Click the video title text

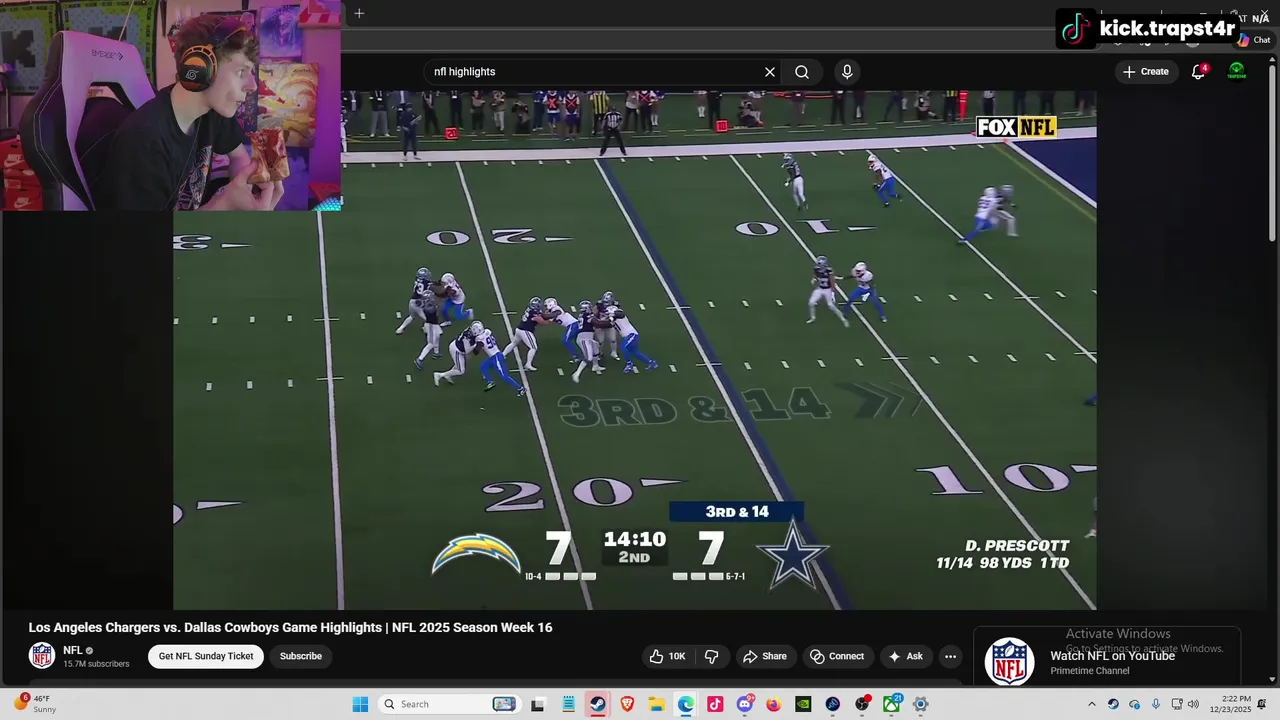pos(290,627)
